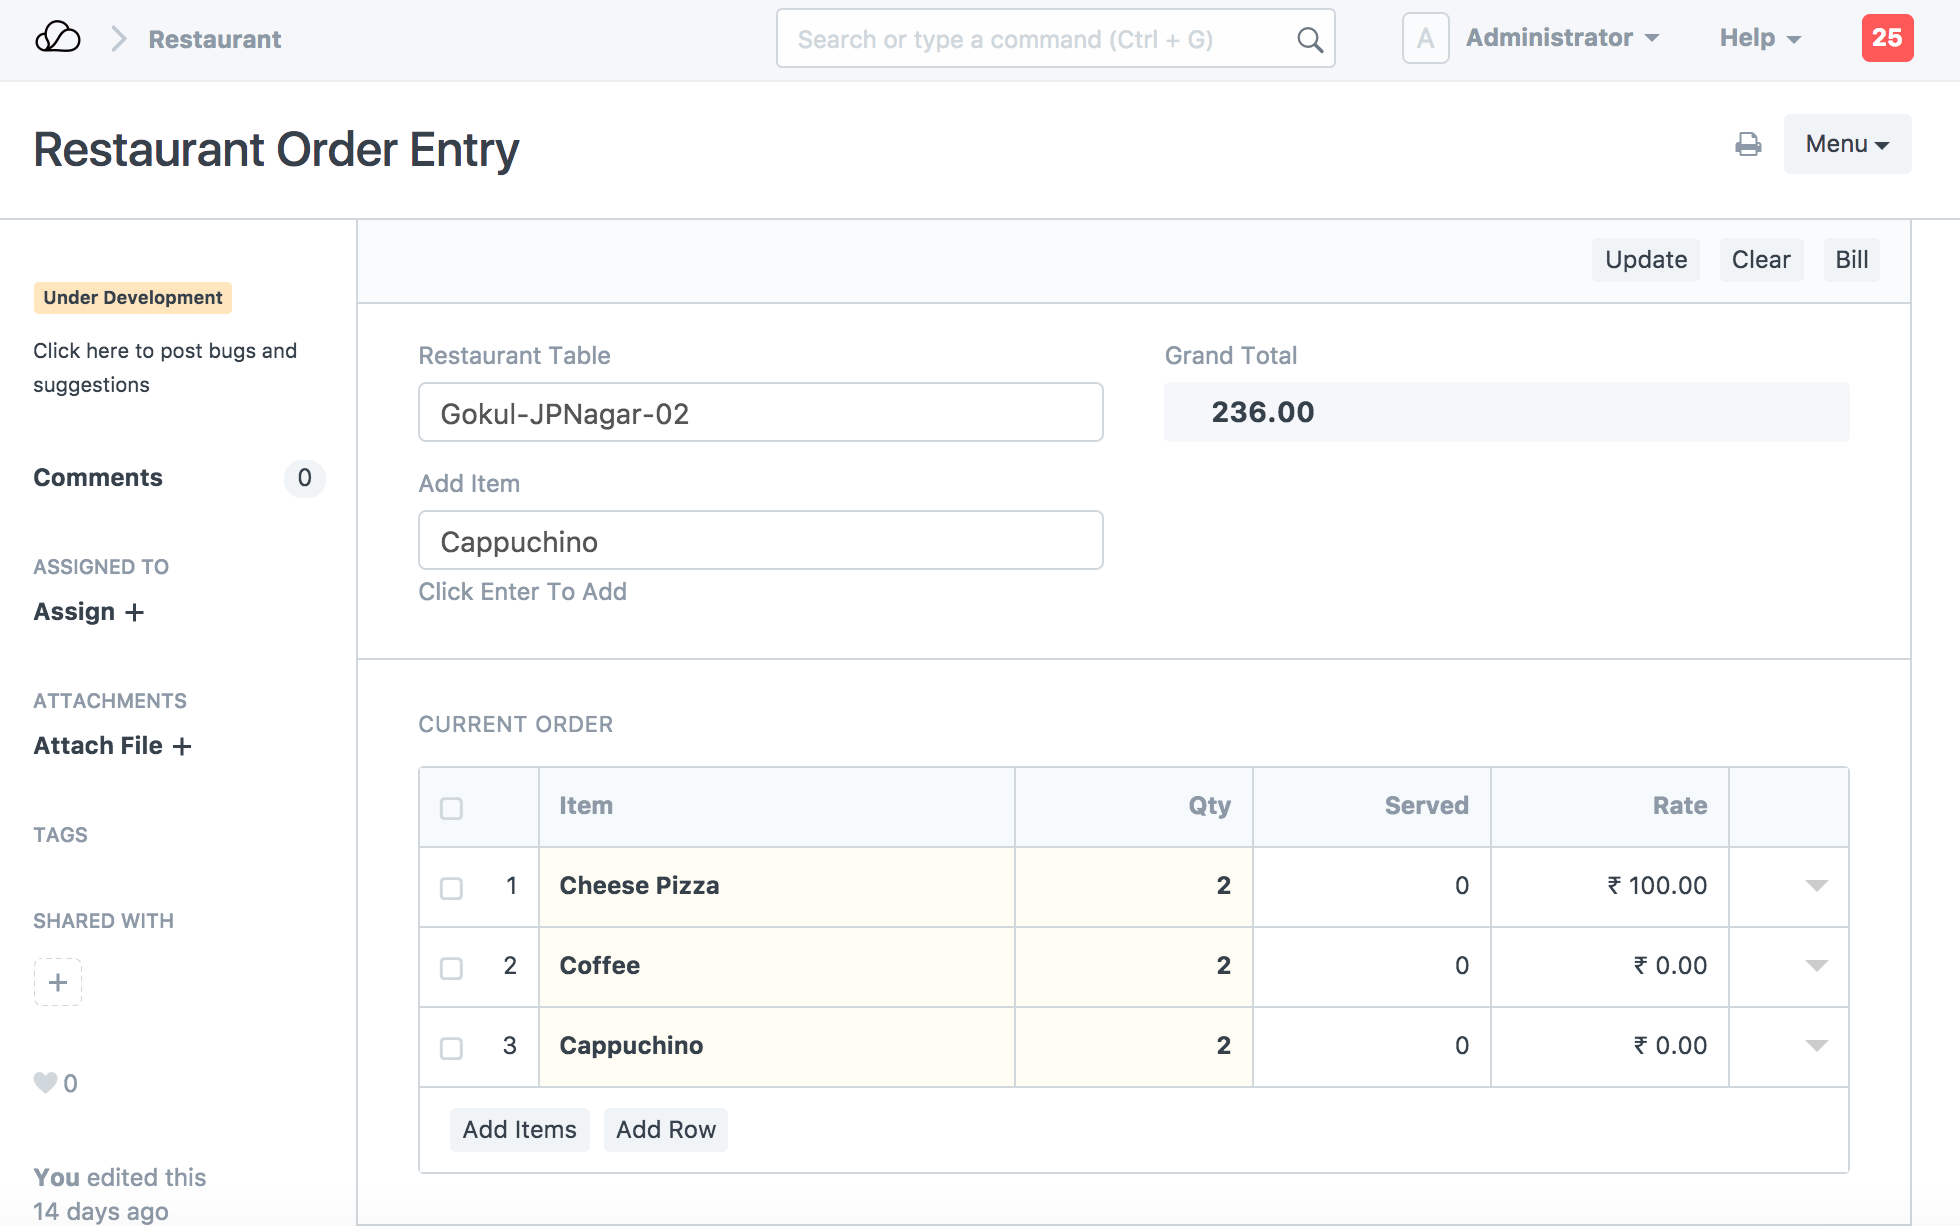Expand the Cappuchino row dropdown arrow
Screen dimensions: 1960x1226
coord(1816,1046)
